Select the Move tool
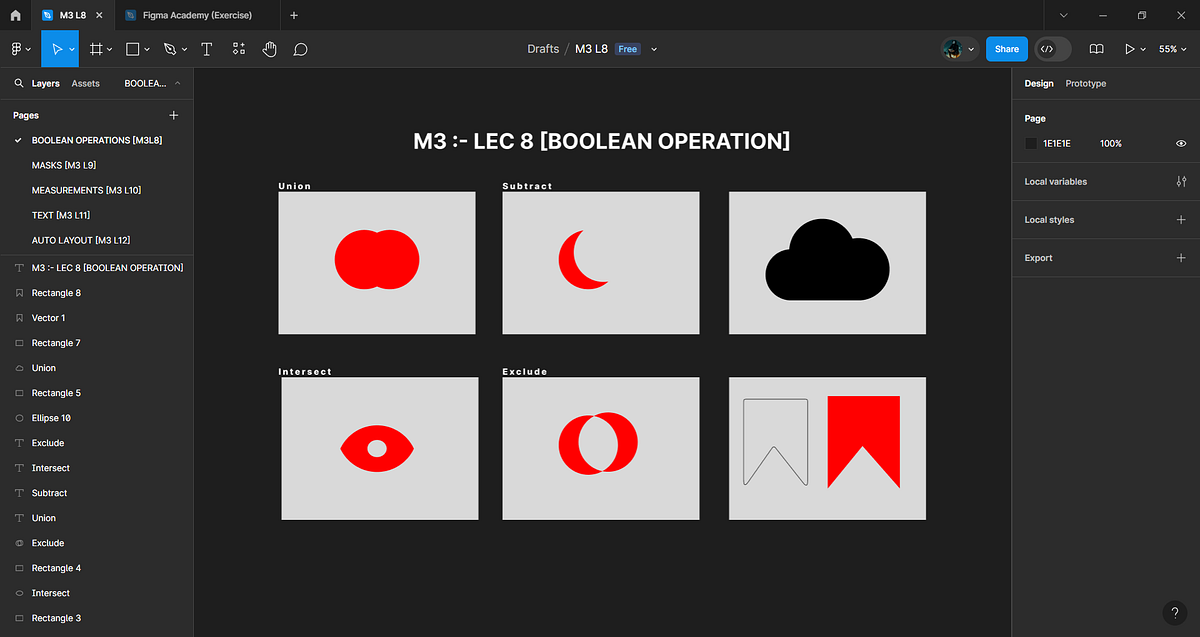The image size is (1200, 637). [x=58, y=48]
